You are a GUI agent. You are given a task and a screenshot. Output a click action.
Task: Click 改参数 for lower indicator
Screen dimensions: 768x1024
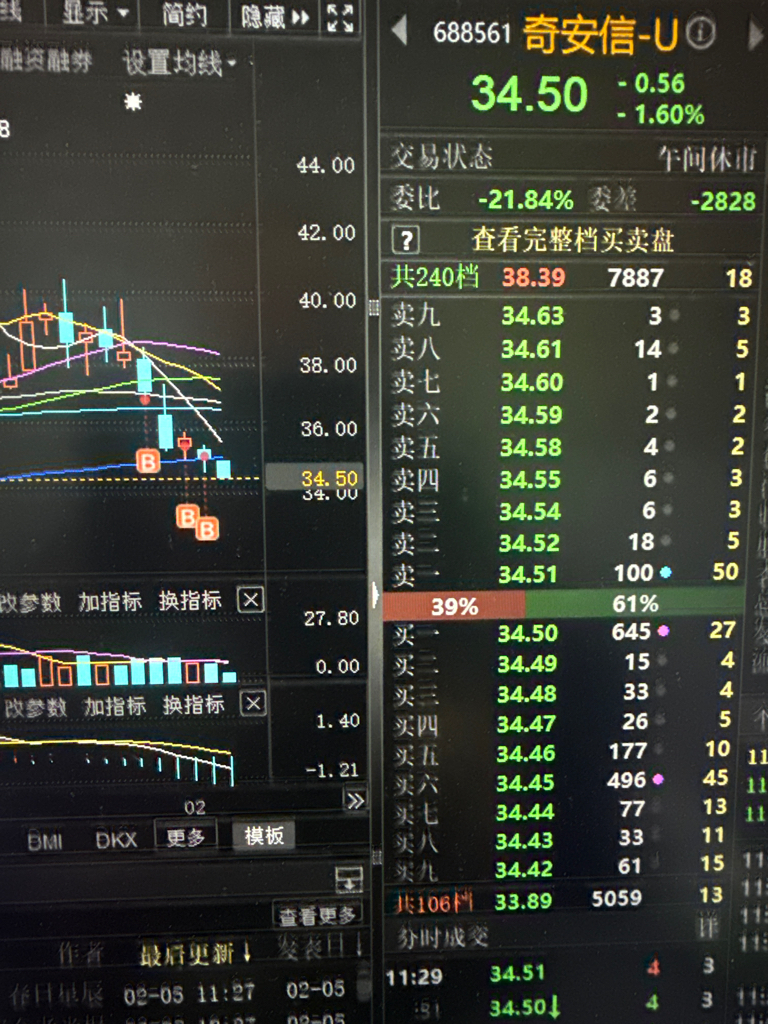click(34, 707)
